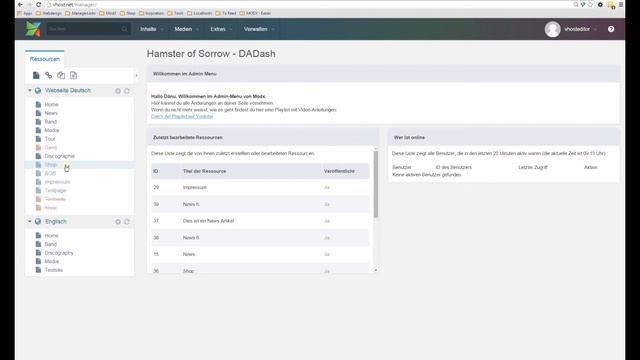Reload the page in browser

pos(38,4)
